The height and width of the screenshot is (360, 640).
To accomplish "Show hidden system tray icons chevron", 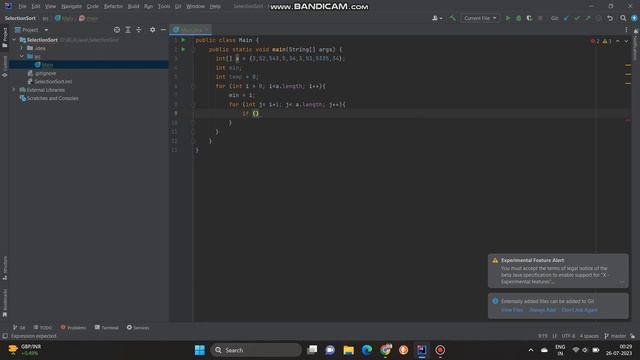I will [531, 350].
